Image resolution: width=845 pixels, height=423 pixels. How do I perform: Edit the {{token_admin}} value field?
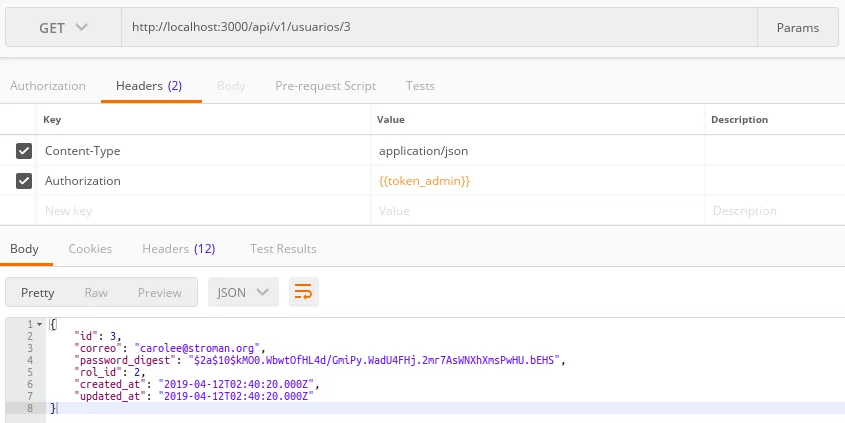(536, 181)
